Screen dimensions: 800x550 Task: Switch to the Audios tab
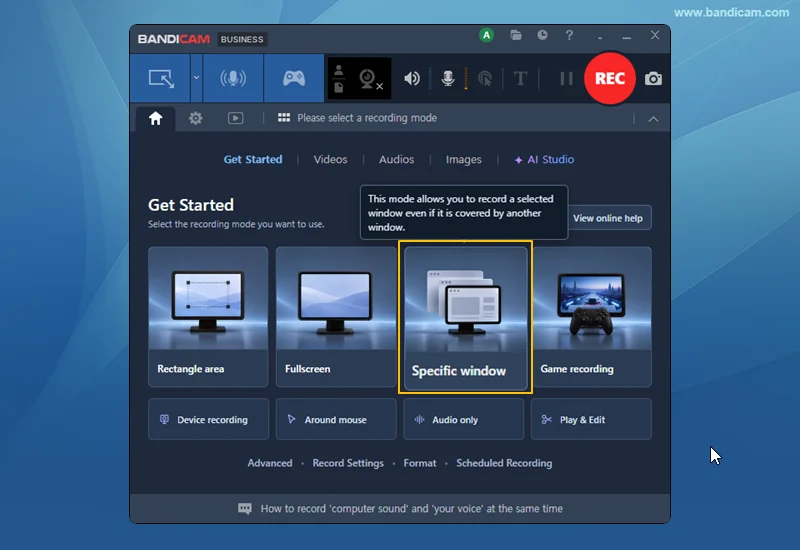pyautogui.click(x=396, y=159)
